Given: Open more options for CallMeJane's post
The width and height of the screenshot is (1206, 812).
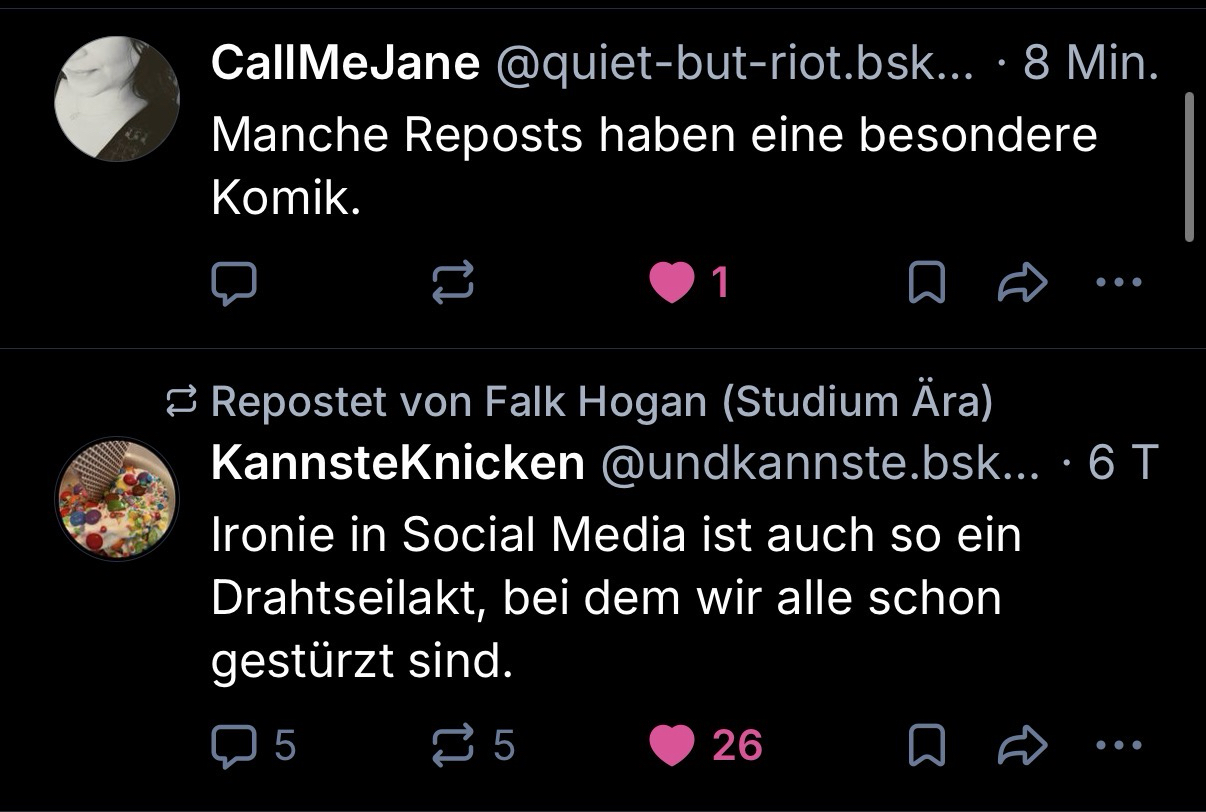Looking at the screenshot, I should 1118,285.
